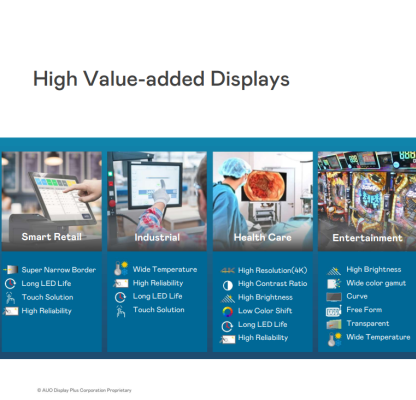
Task: Click the High Reliability icon under Smart Retail
Action: [10, 311]
